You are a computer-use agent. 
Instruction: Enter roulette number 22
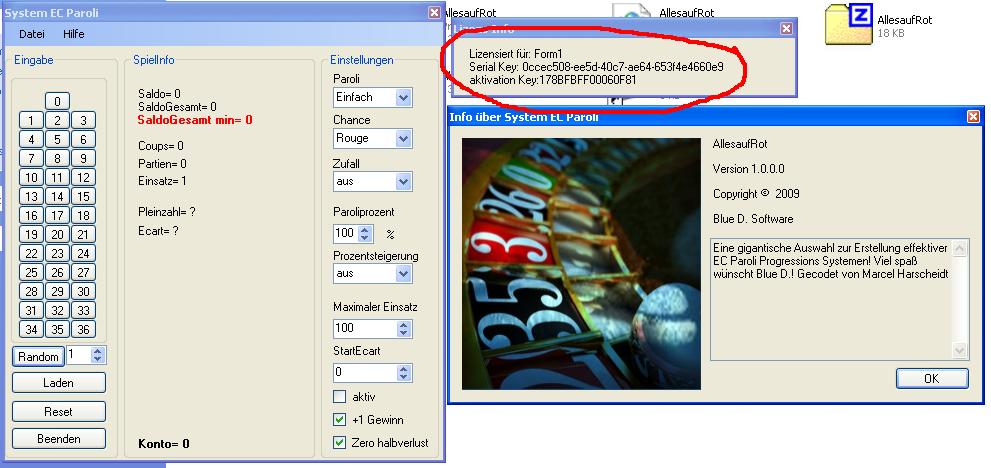point(32,254)
